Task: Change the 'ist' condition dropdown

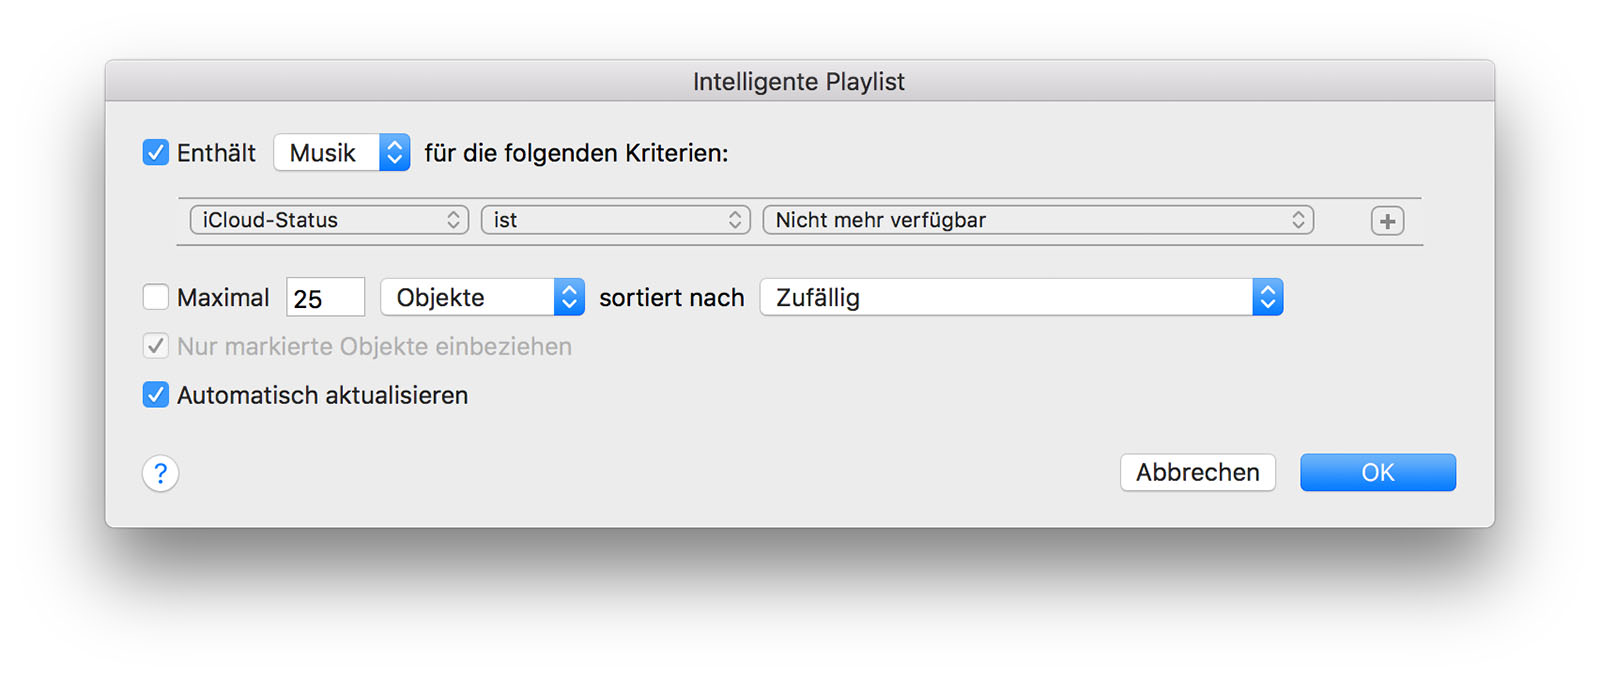Action: coord(615,220)
